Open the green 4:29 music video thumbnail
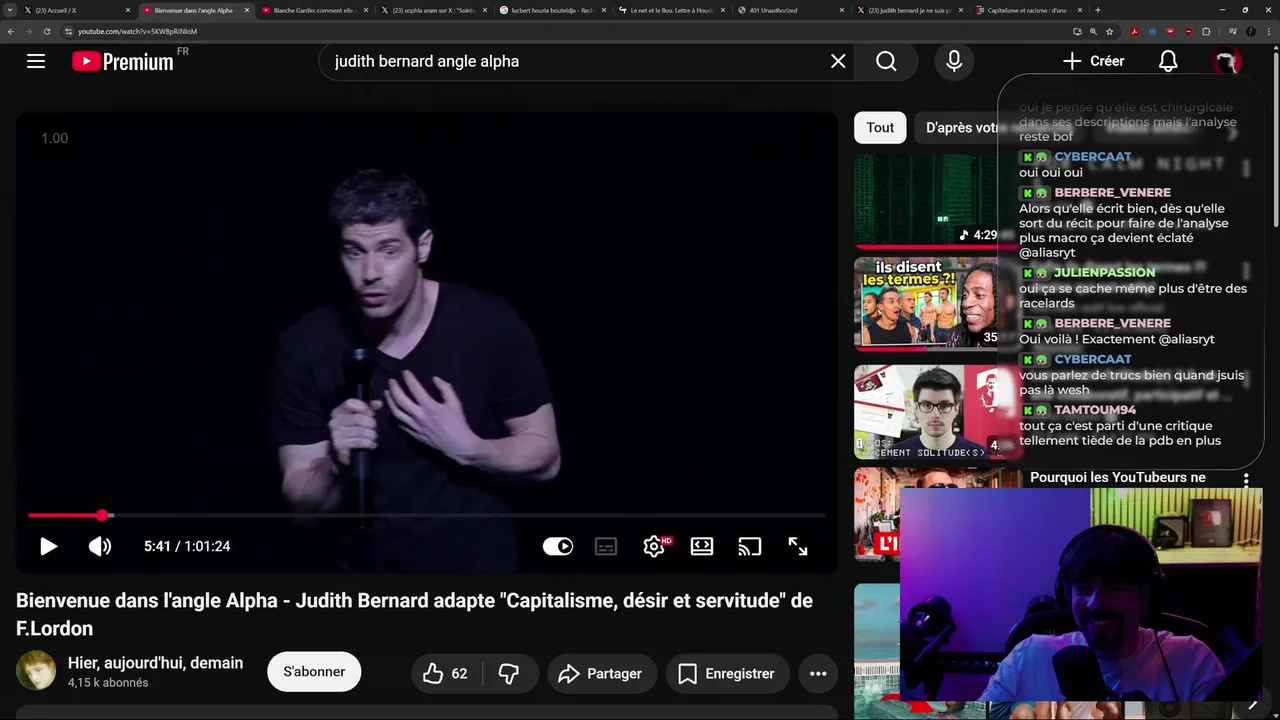The image size is (1280, 720). [x=928, y=200]
